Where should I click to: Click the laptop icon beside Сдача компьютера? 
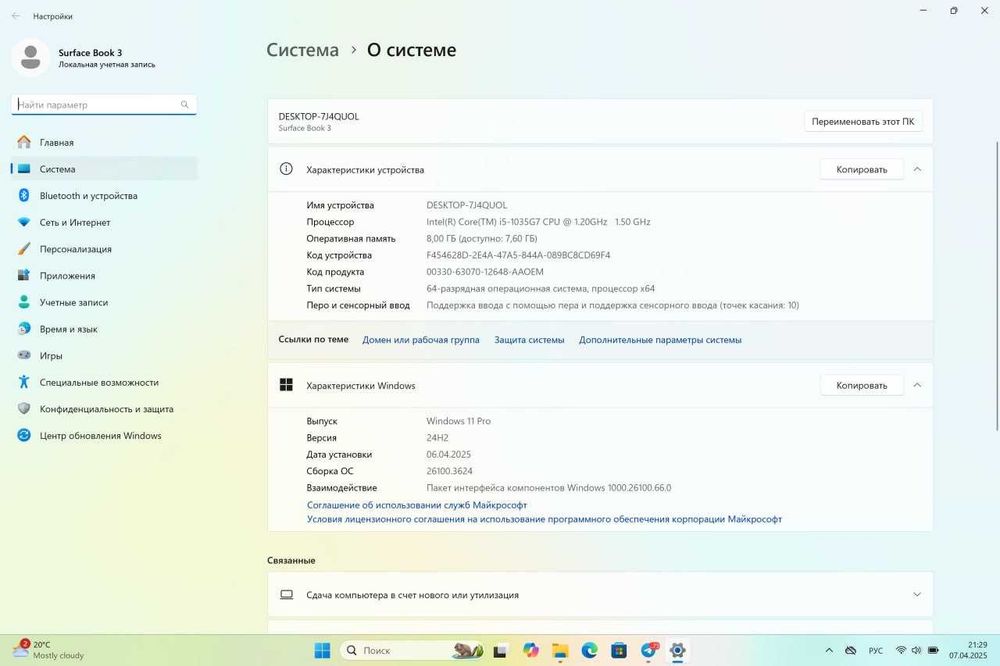[287, 595]
